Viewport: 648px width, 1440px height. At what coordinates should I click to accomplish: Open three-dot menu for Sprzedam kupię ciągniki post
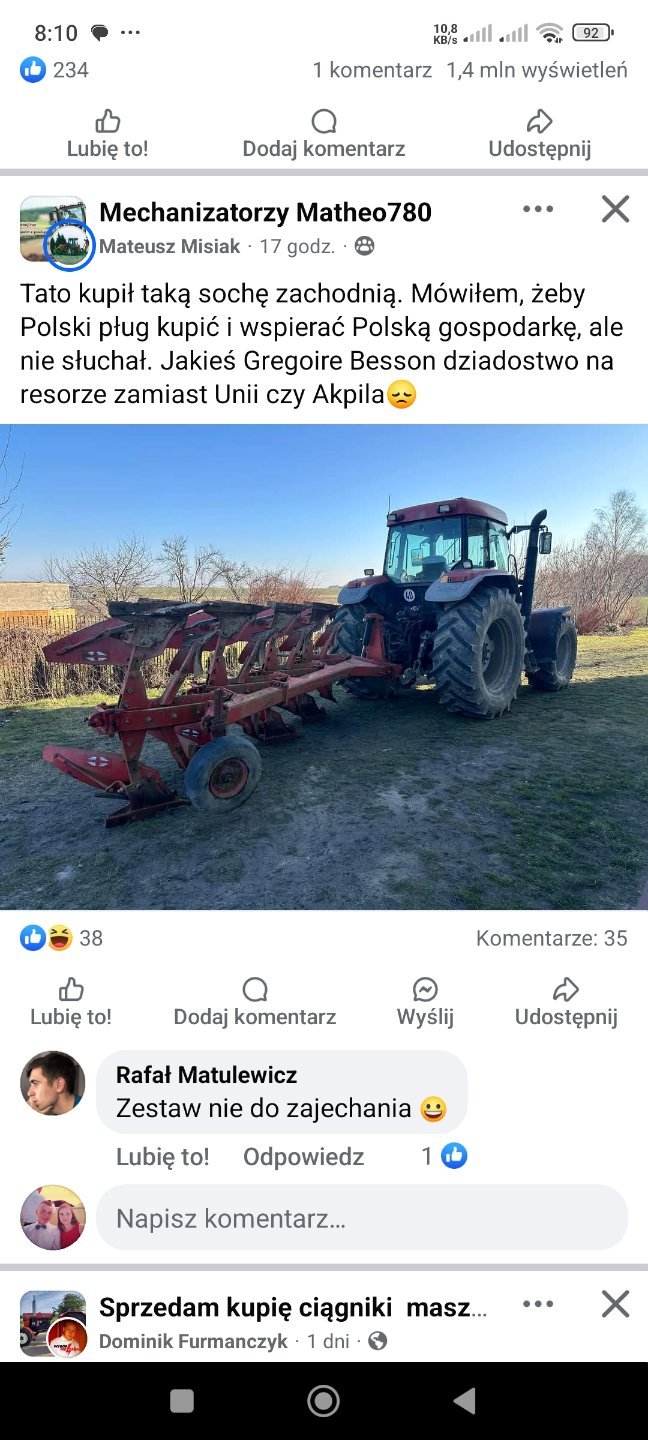click(x=538, y=1304)
